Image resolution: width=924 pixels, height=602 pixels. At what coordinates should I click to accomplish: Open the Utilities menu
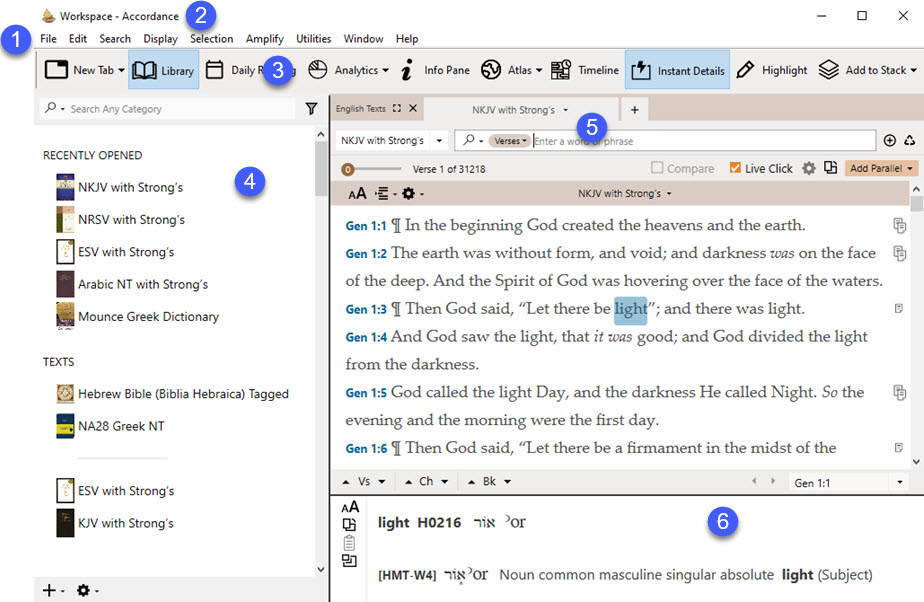coord(314,39)
